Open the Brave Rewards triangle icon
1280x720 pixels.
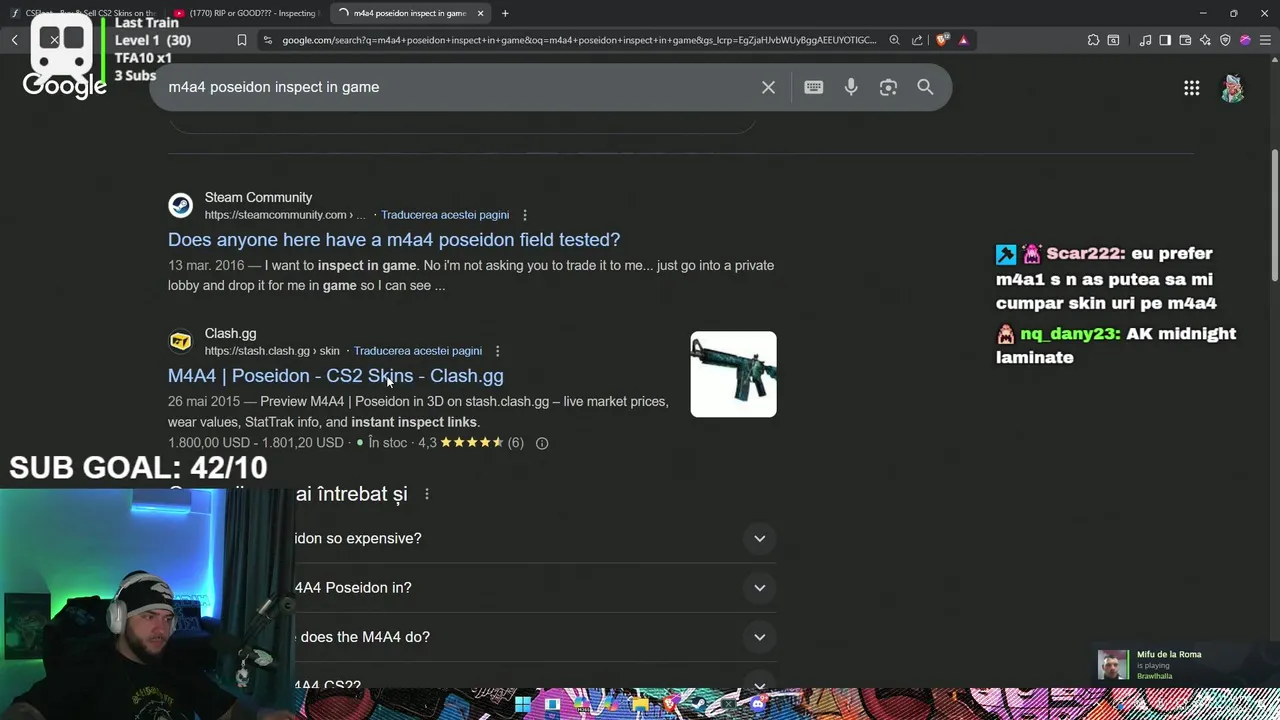[x=963, y=40]
